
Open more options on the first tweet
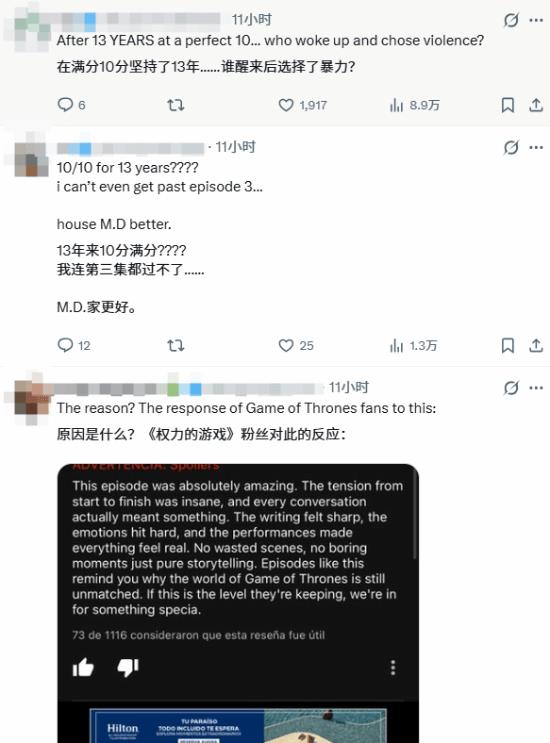[x=536, y=20]
